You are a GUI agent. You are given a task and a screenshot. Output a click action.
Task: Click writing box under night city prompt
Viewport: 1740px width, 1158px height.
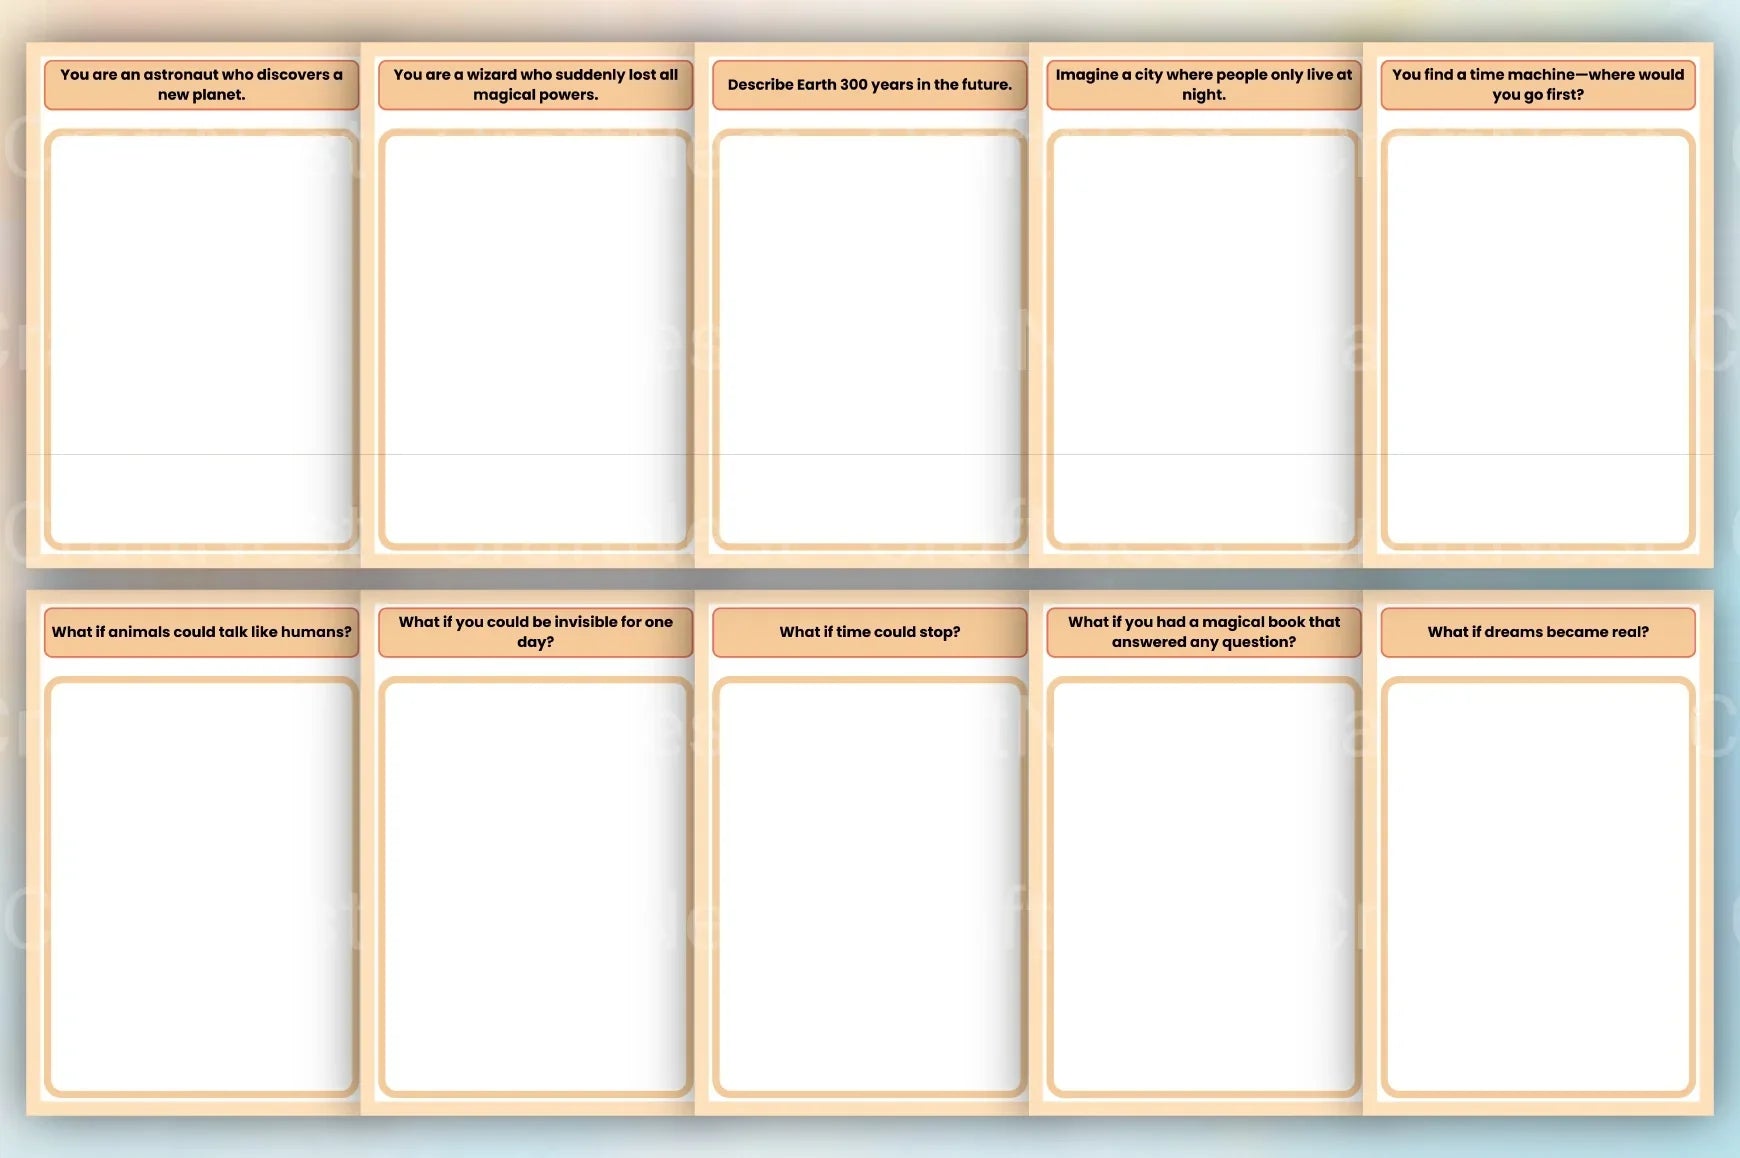pyautogui.click(x=1203, y=340)
